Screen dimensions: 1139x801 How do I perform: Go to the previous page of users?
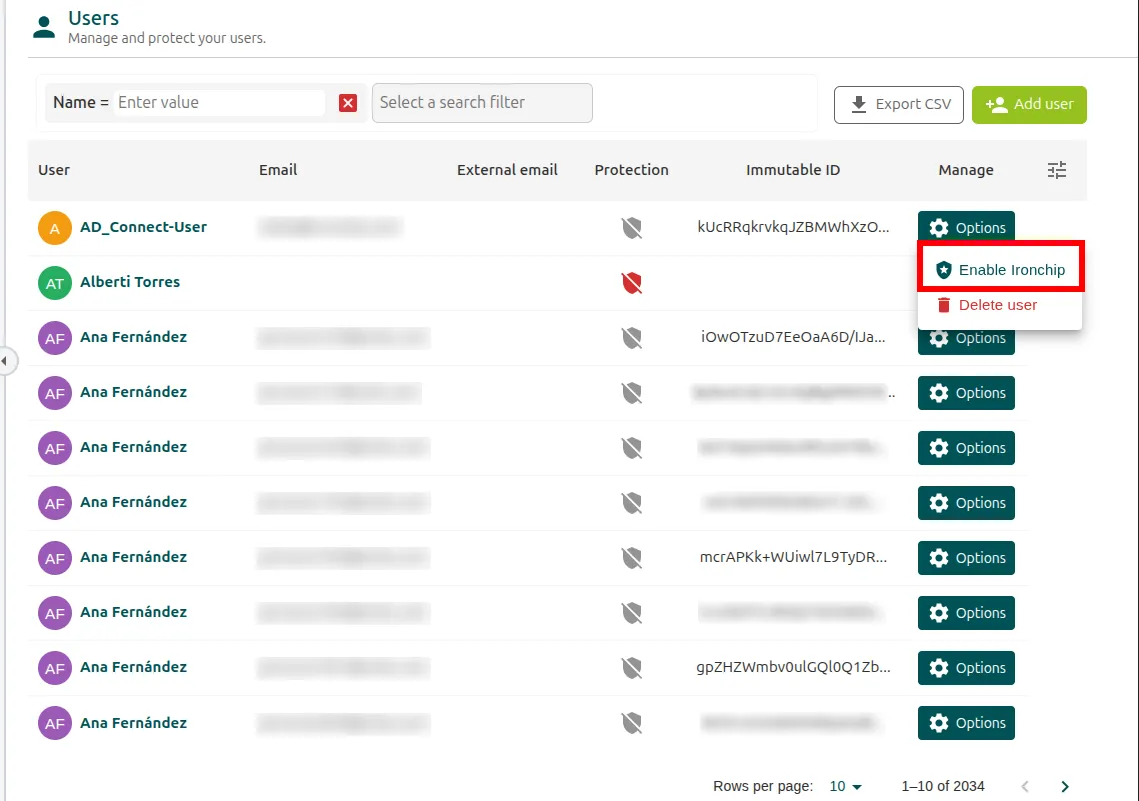1025,786
